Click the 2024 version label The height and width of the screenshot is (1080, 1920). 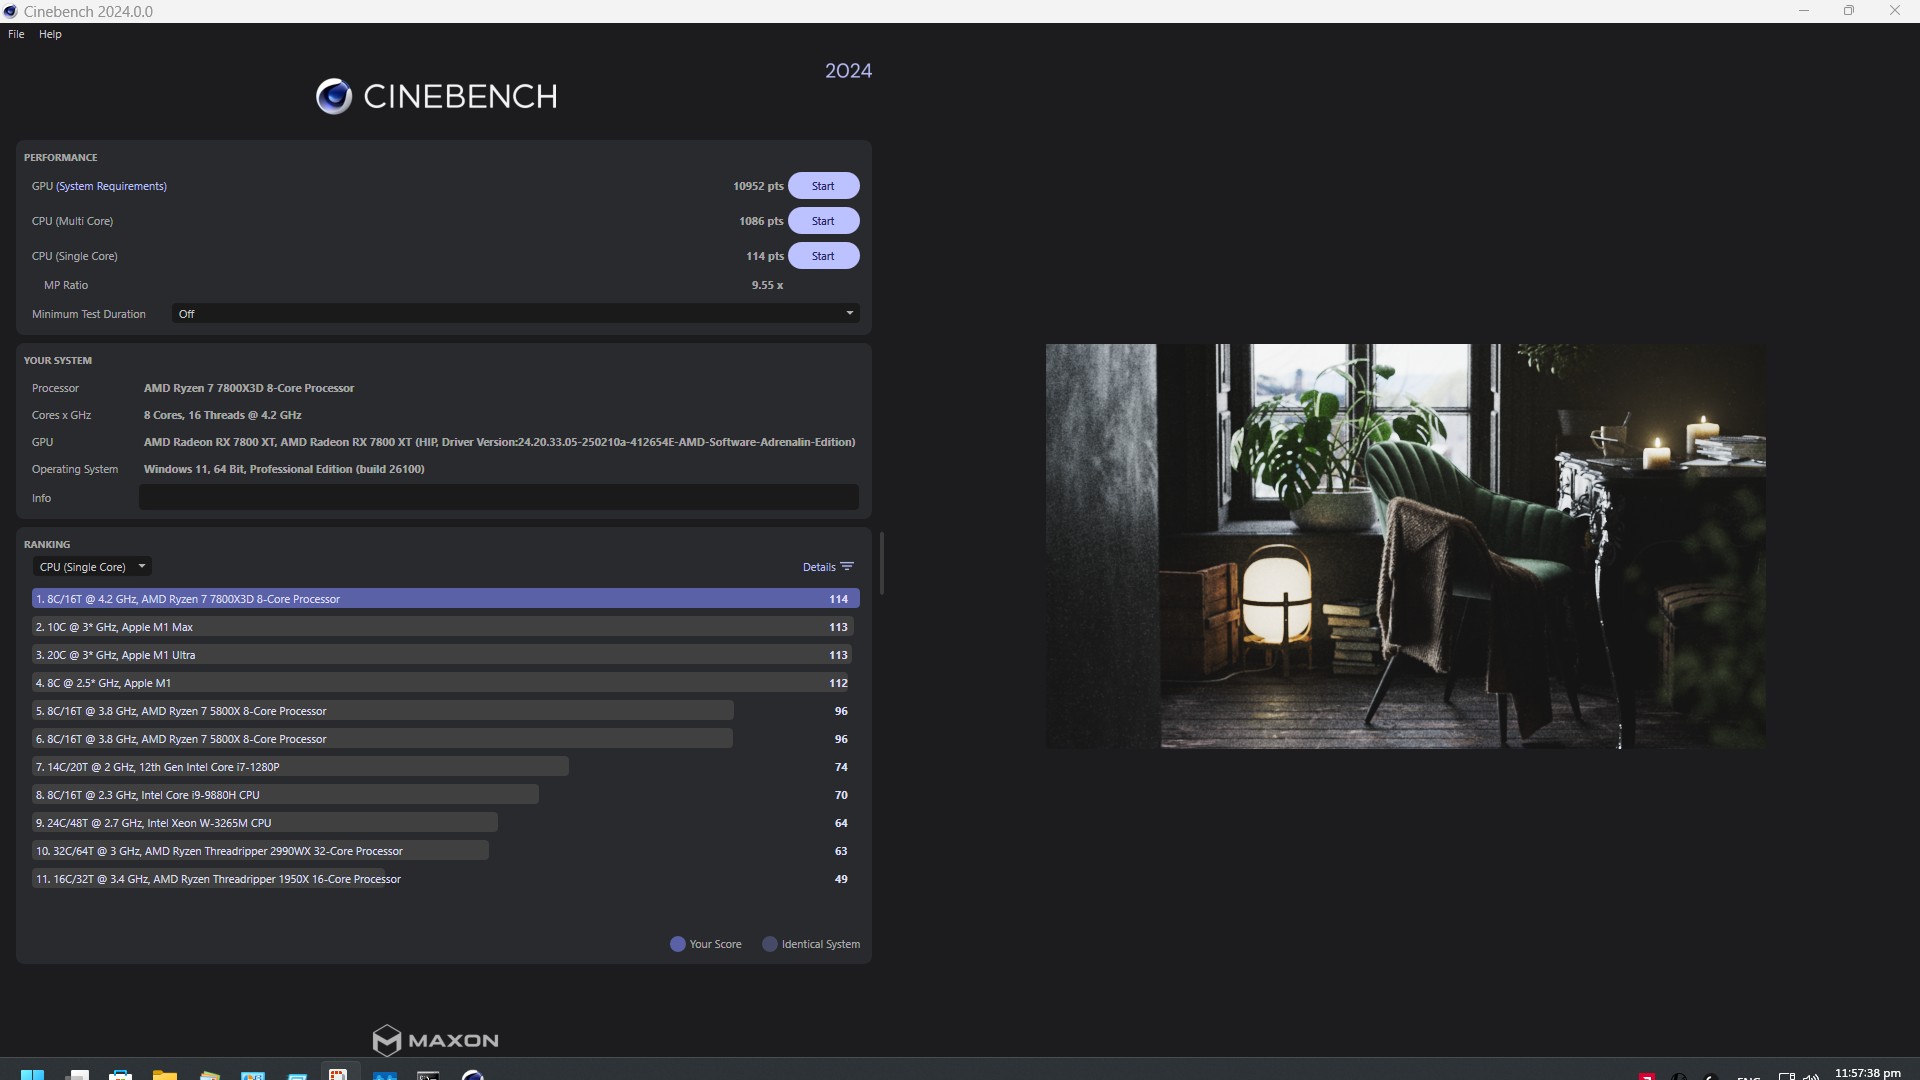coord(848,71)
